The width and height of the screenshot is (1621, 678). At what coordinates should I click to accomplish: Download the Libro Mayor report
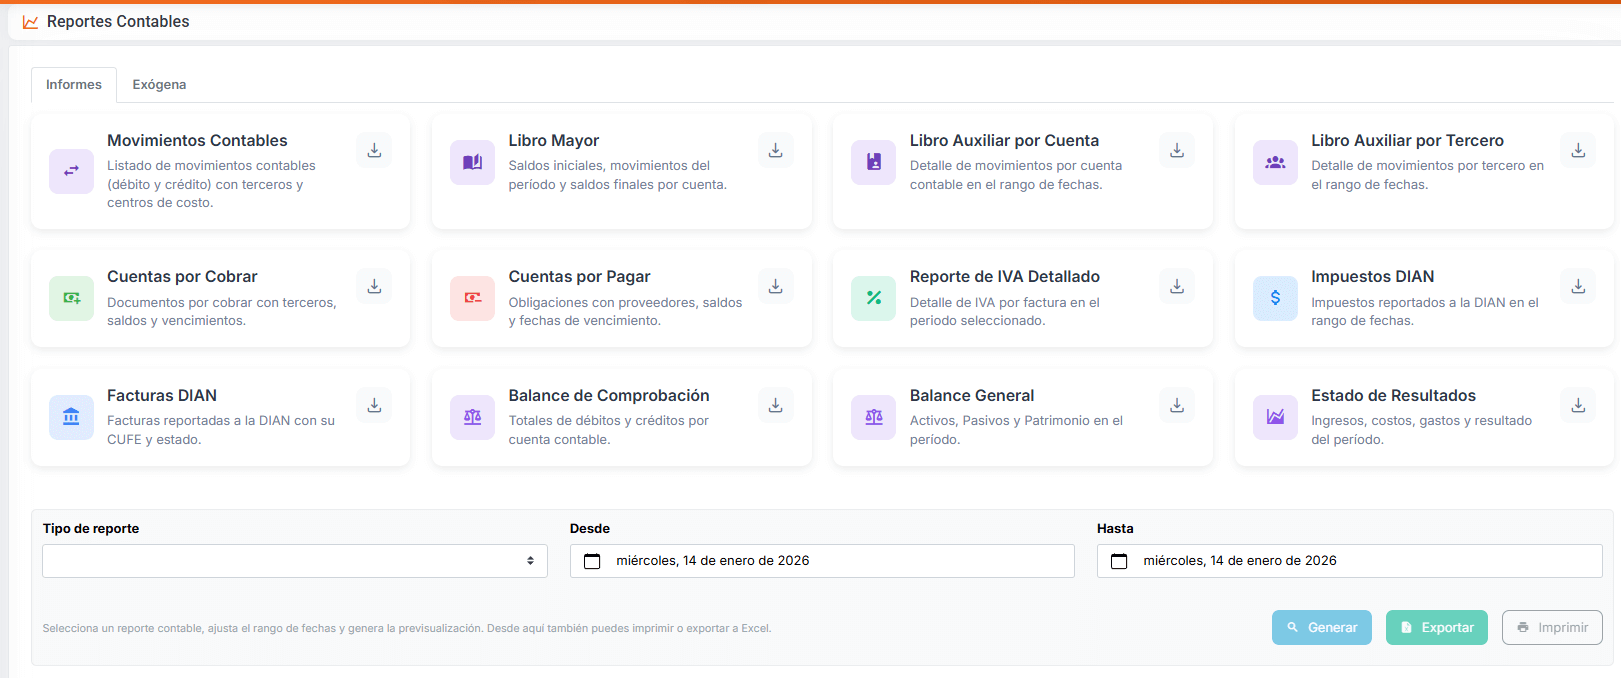(775, 150)
